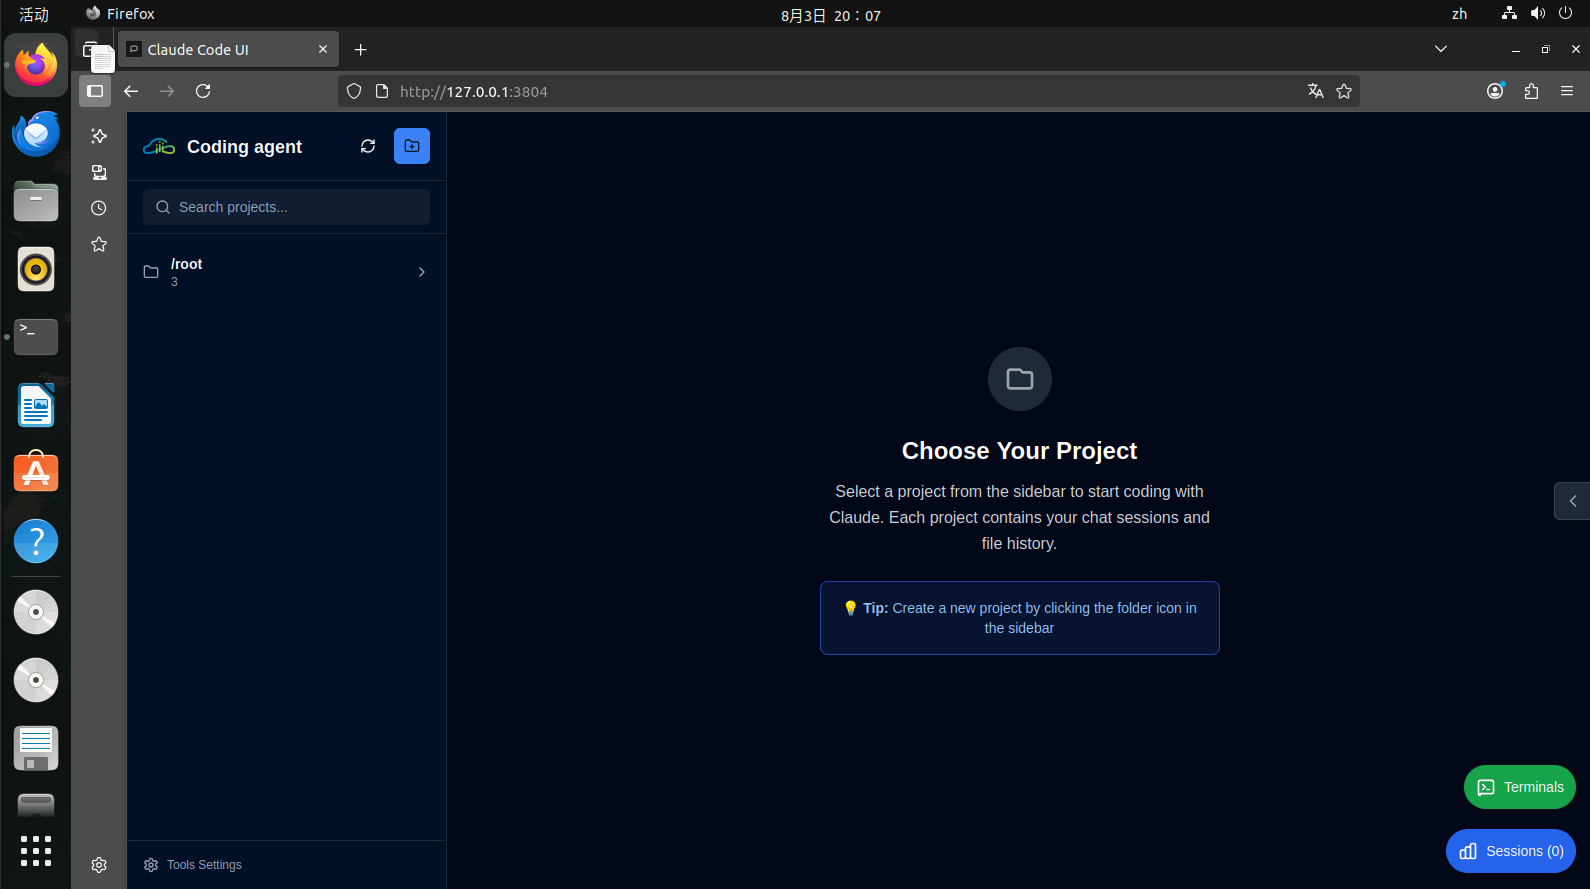Translate this page using translate icon
This screenshot has width=1590, height=889.
1316,91
